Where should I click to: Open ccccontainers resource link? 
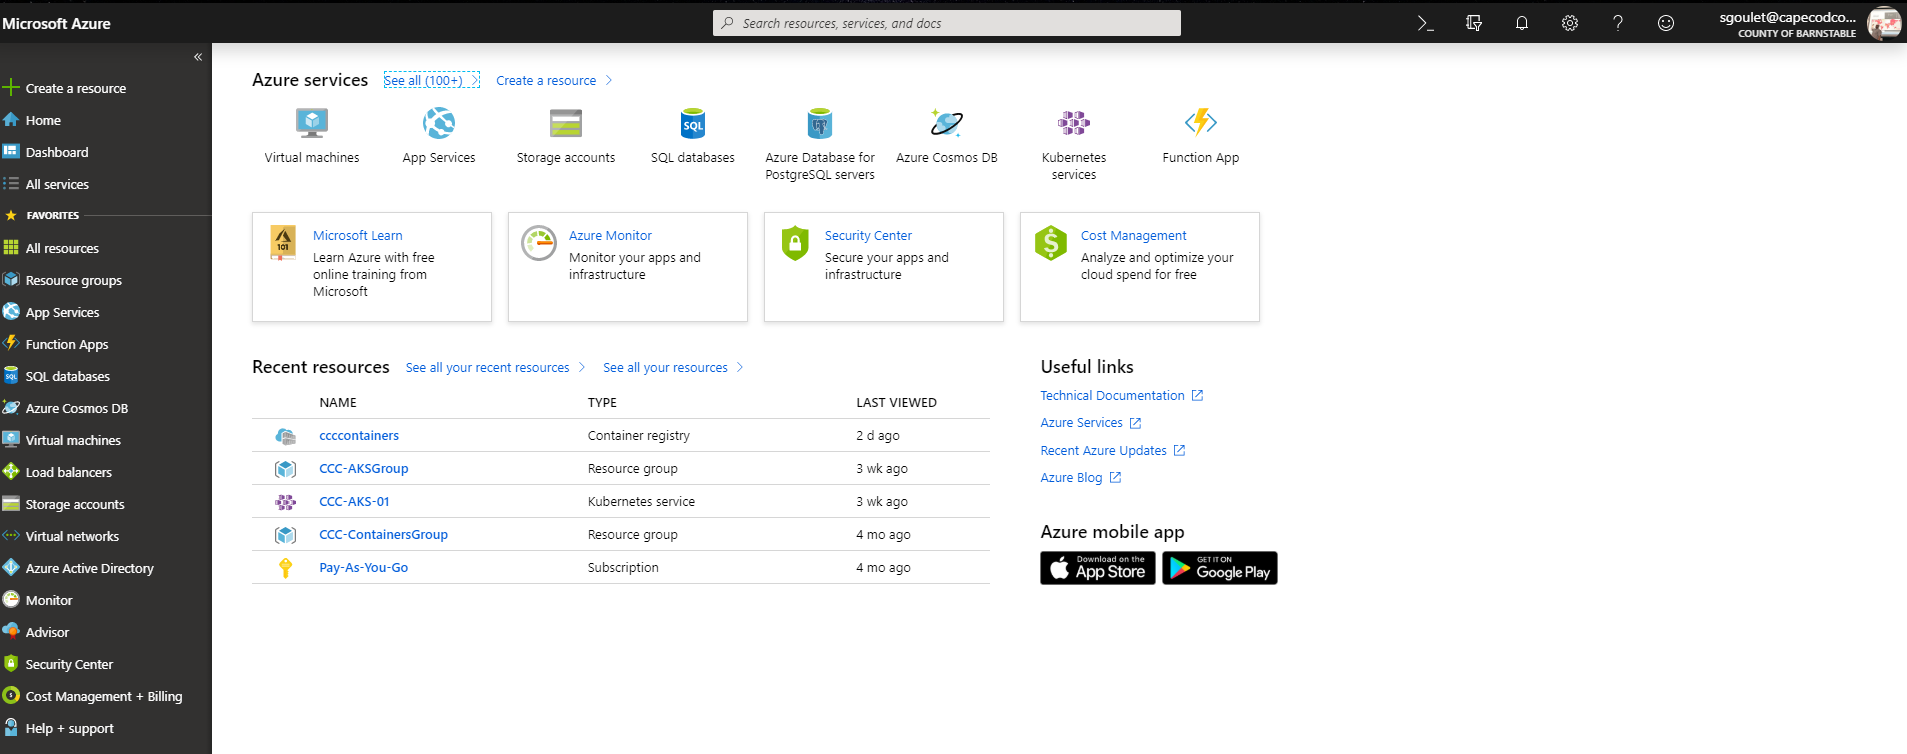[x=359, y=436]
